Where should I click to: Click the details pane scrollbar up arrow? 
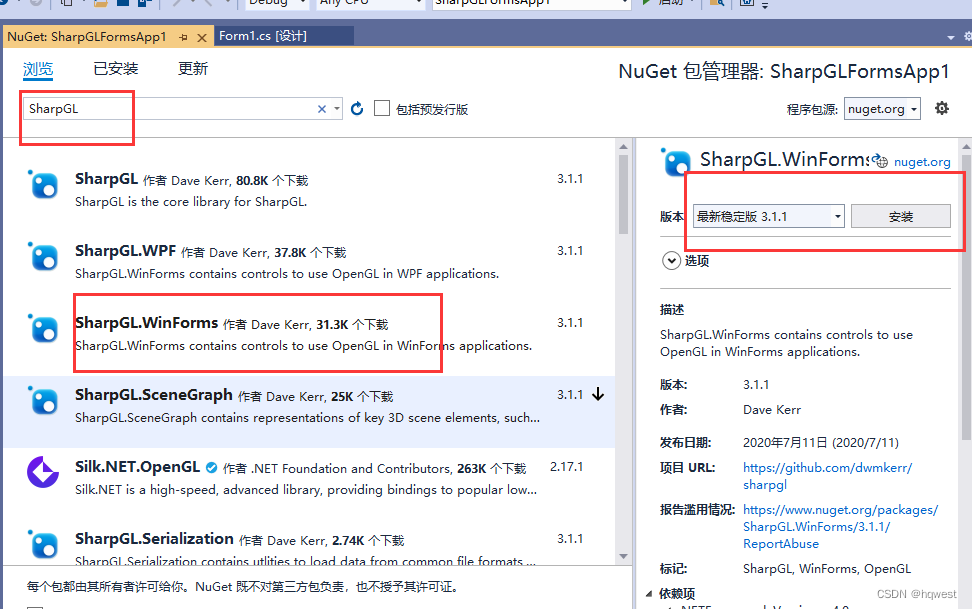[x=966, y=147]
